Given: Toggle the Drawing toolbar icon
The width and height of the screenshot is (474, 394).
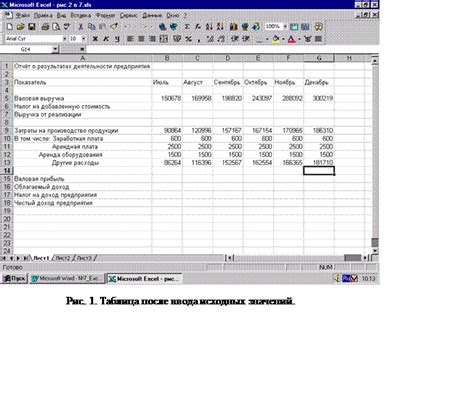Looking at the screenshot, I should 256,27.
